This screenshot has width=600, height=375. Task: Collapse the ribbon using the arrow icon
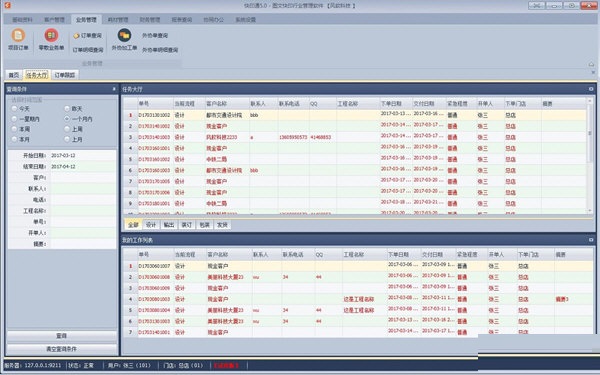591,64
